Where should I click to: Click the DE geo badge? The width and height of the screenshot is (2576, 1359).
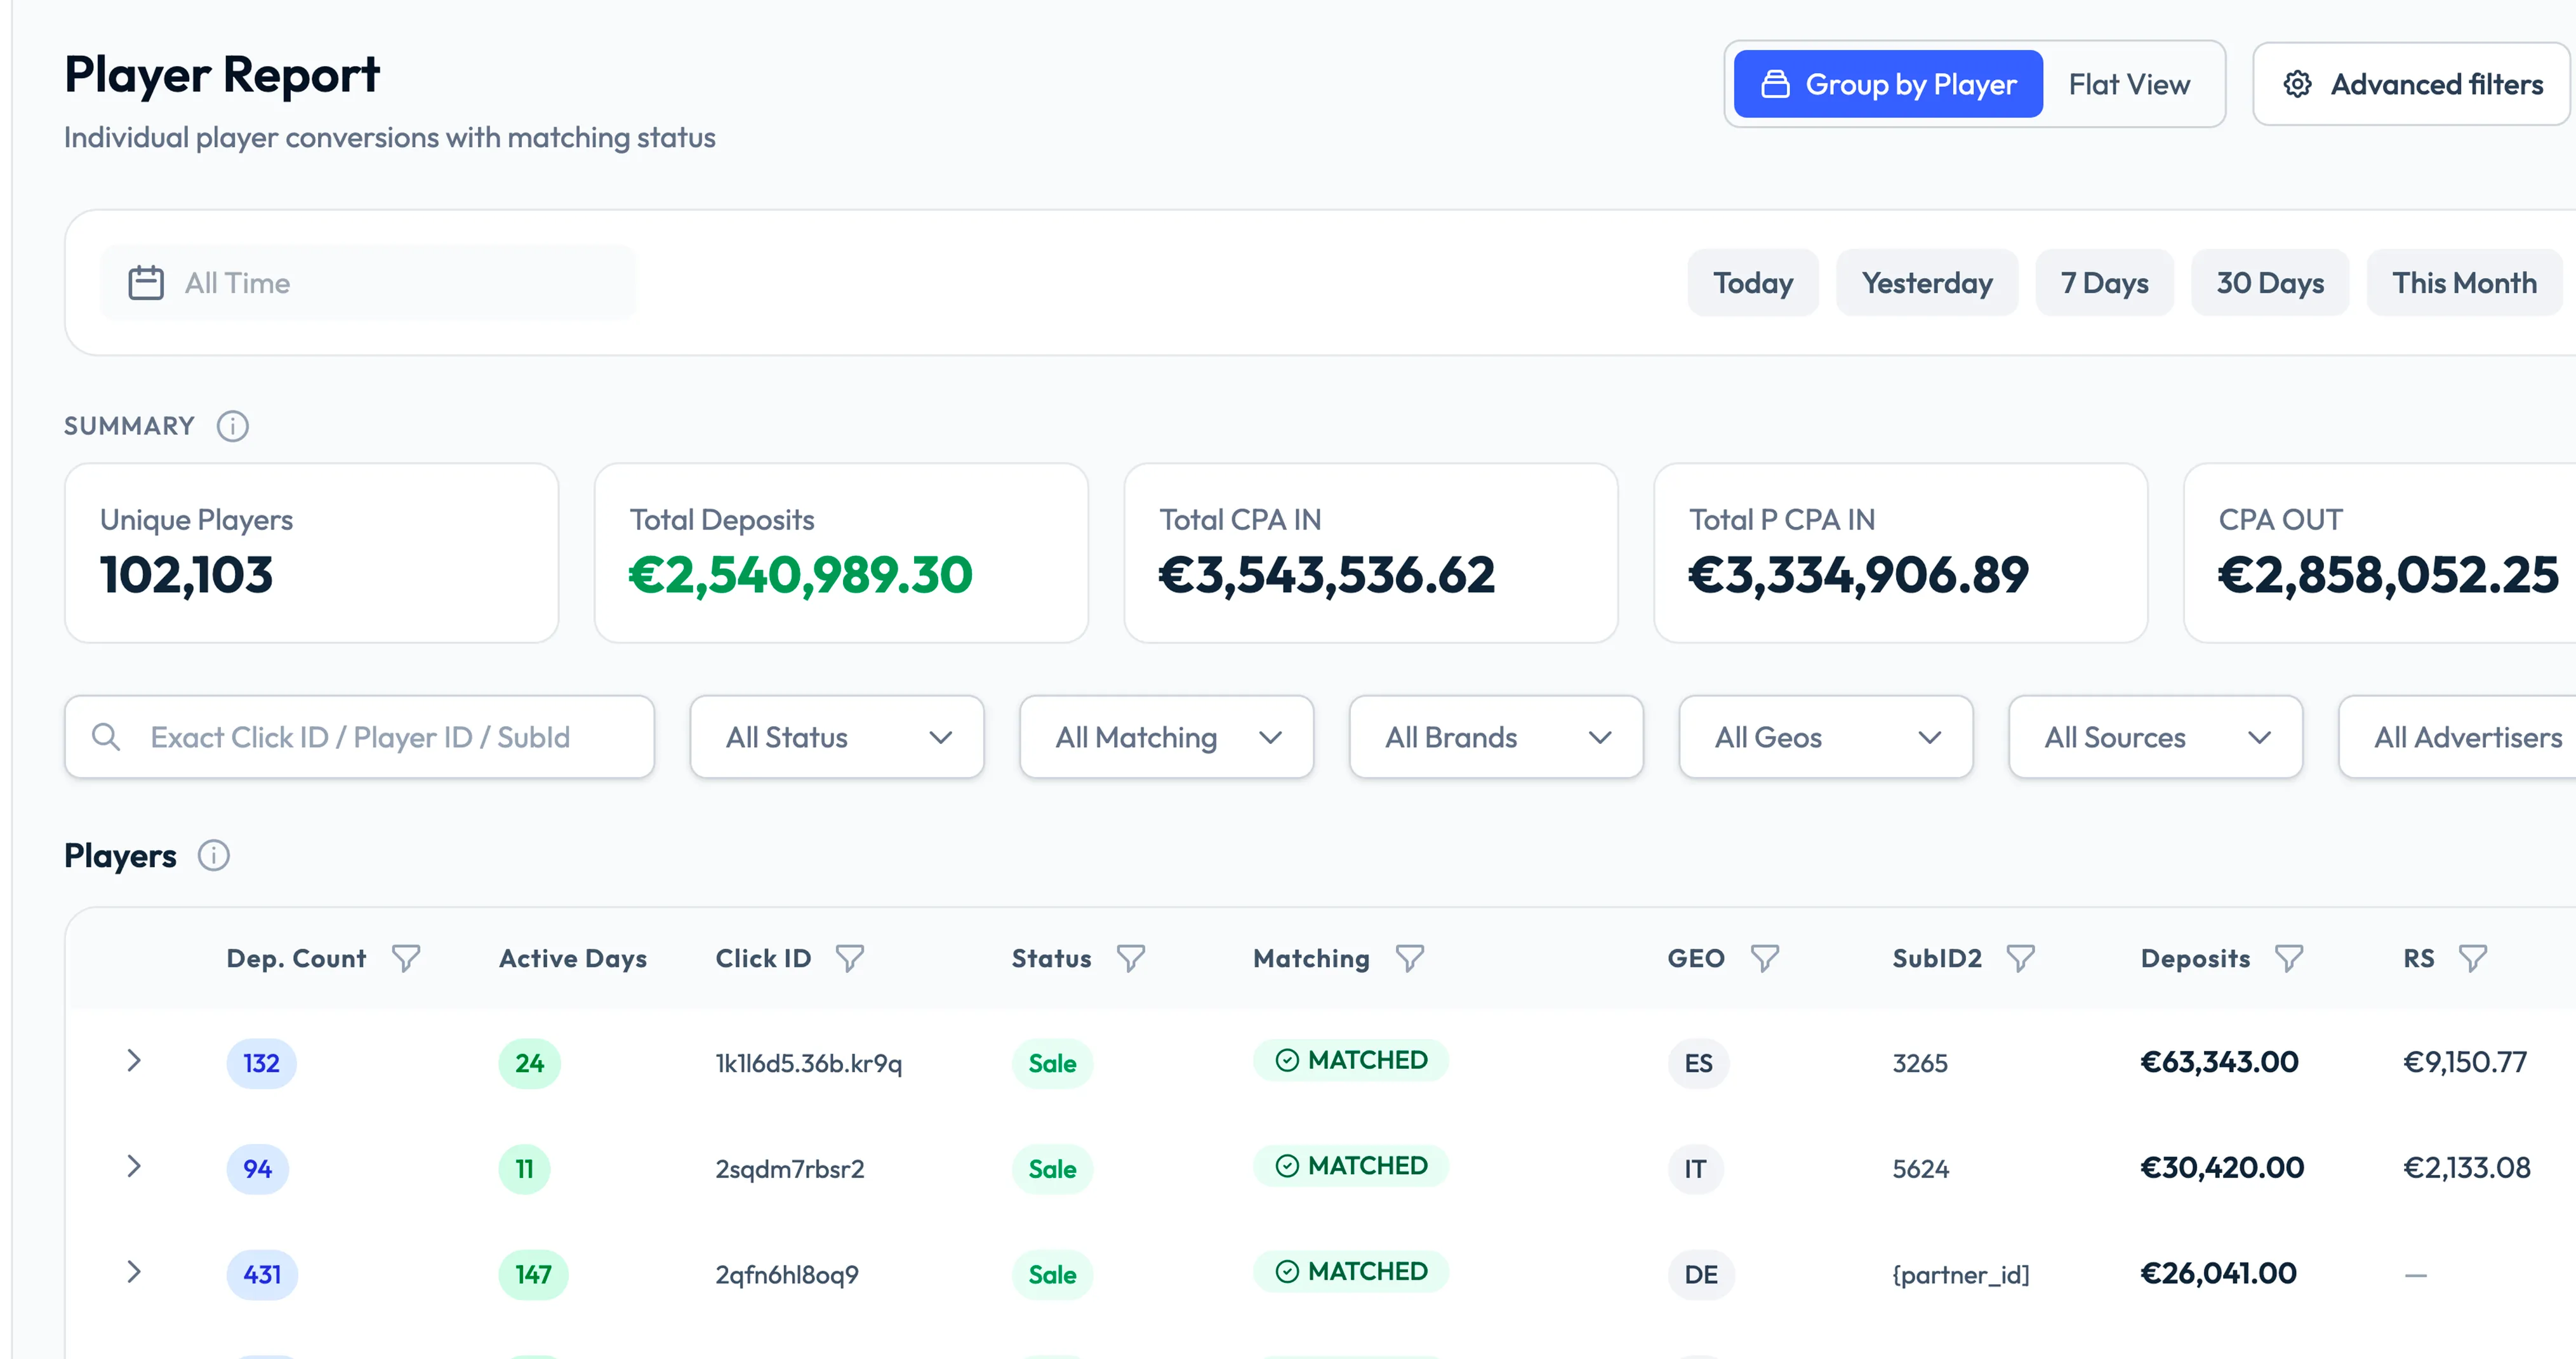click(1701, 1275)
